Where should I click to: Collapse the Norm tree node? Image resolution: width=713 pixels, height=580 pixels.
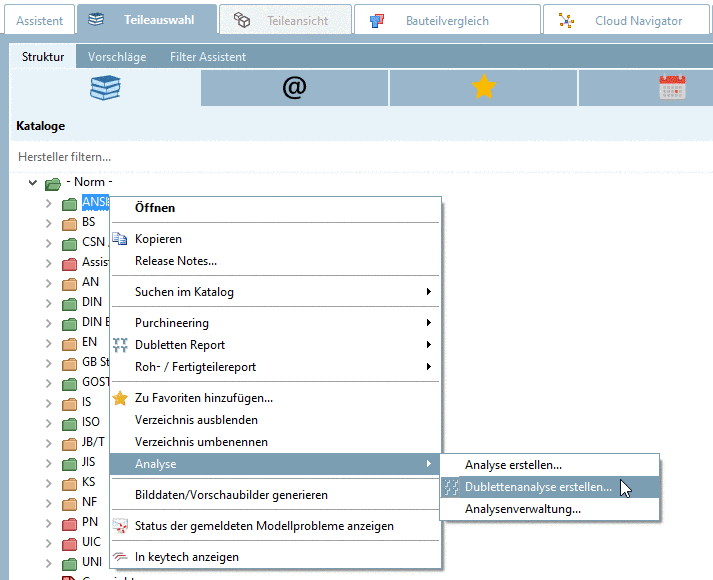click(32, 183)
